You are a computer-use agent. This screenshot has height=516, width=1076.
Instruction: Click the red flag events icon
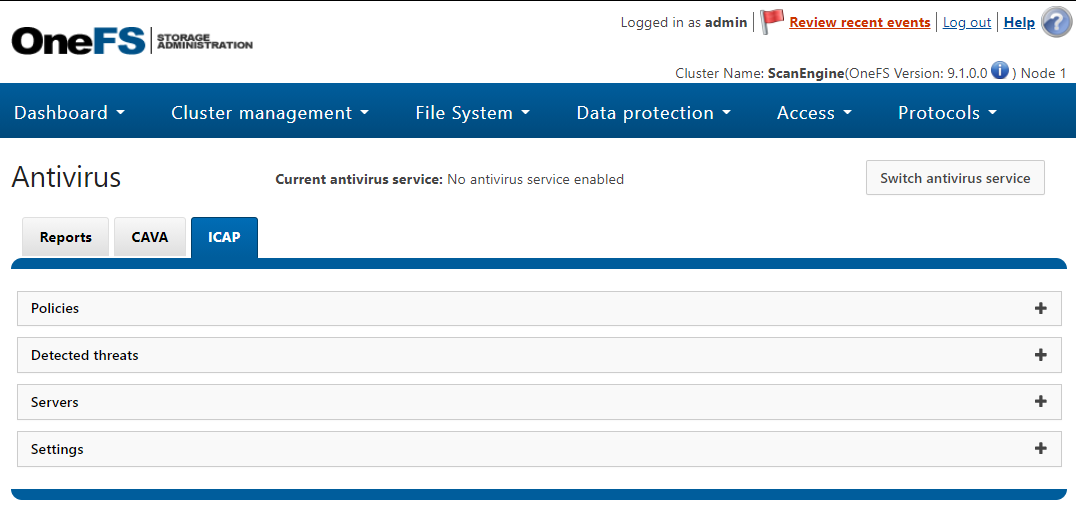tap(772, 21)
